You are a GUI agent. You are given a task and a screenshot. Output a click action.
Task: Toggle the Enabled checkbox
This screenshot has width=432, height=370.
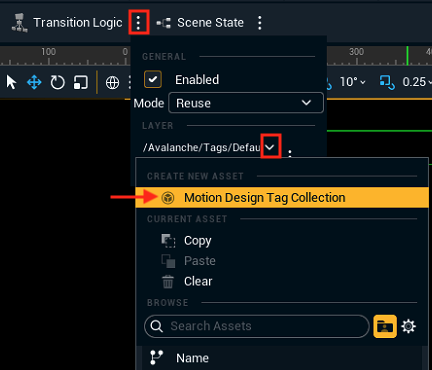tap(153, 79)
